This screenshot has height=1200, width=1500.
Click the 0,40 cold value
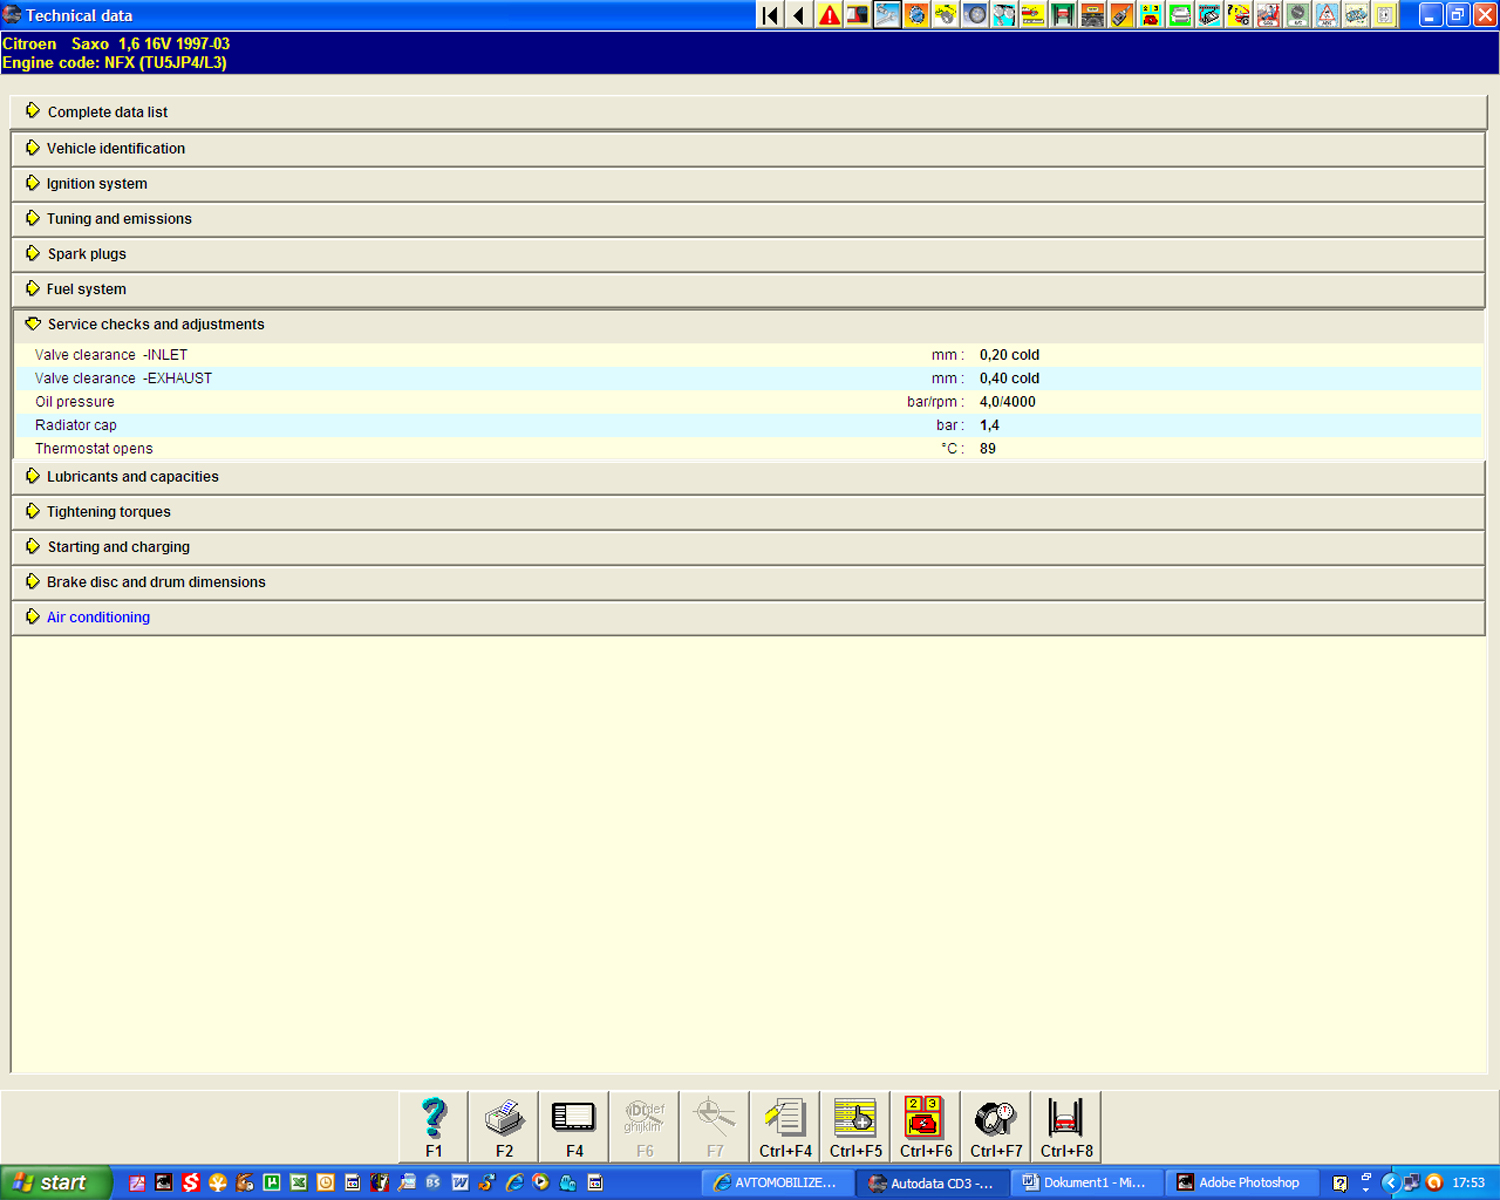point(1009,378)
